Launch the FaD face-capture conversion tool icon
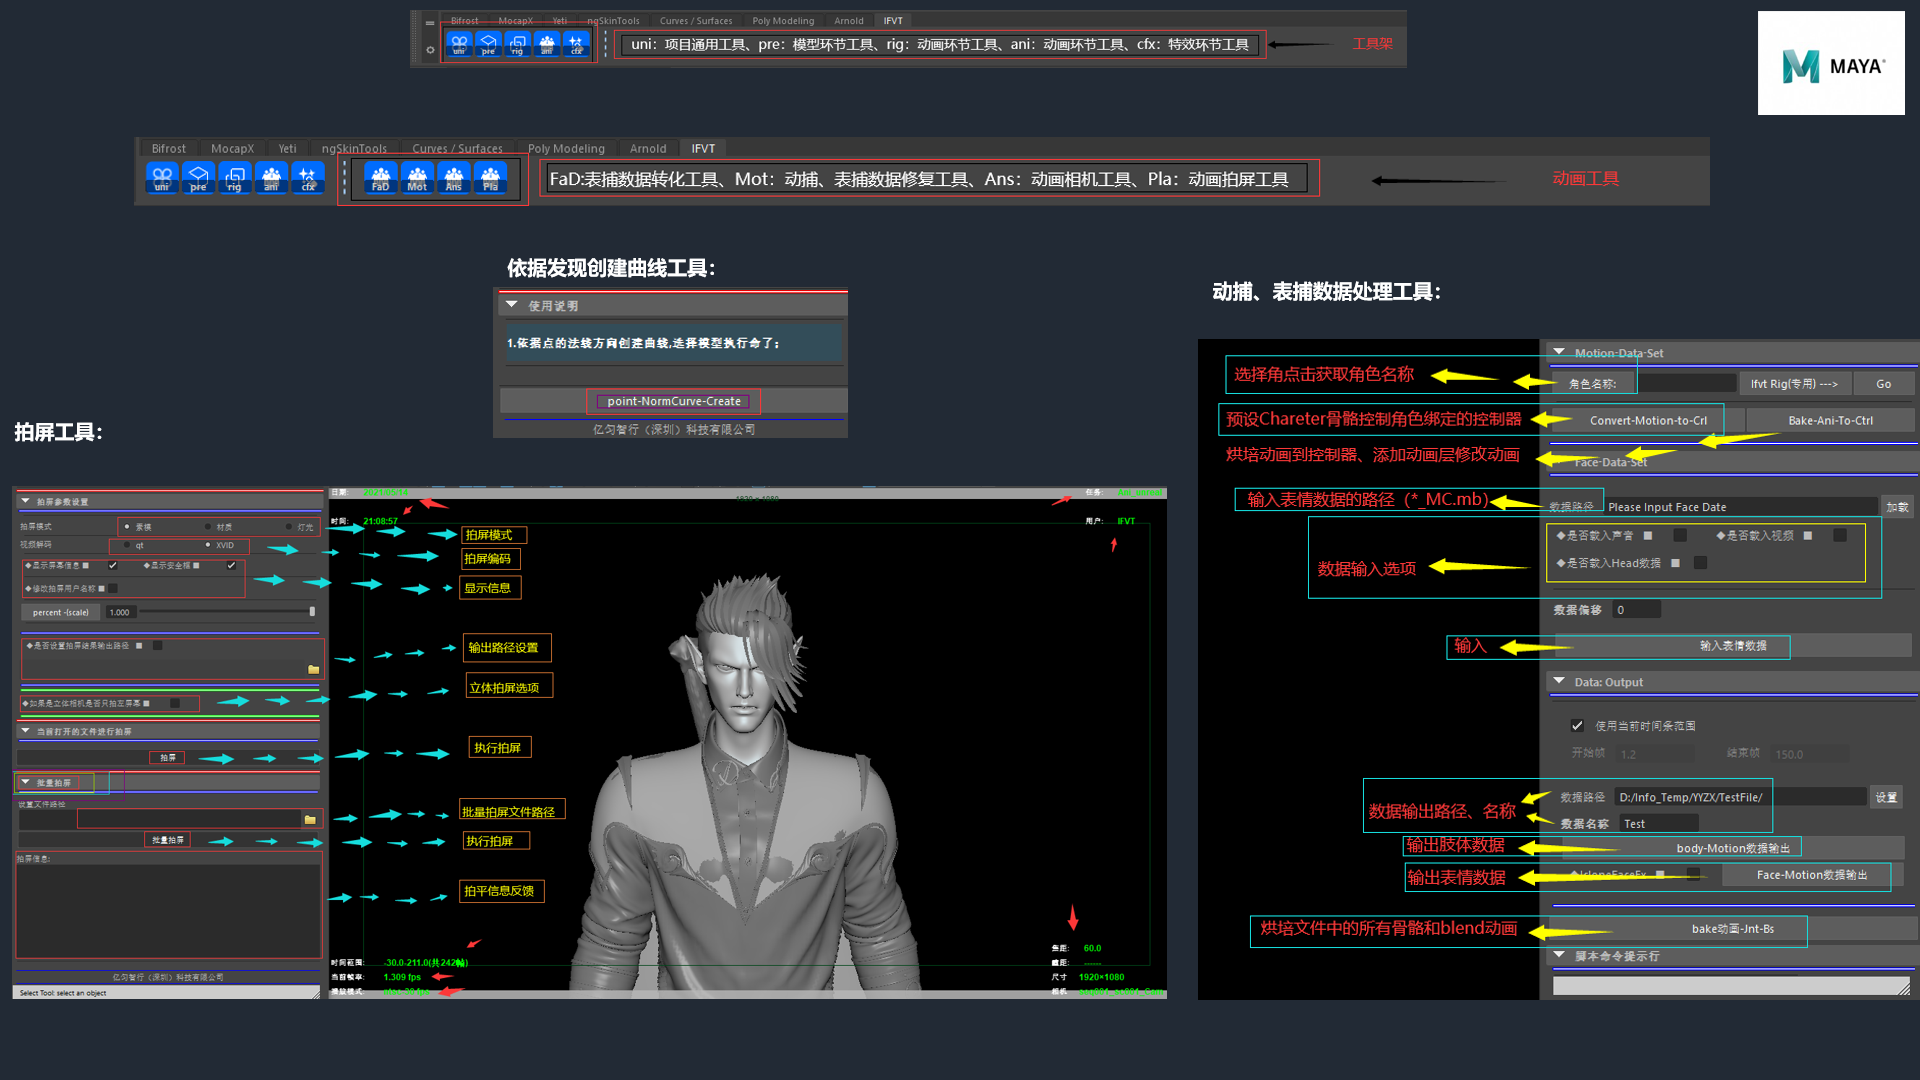This screenshot has width=1920, height=1080. [381, 178]
